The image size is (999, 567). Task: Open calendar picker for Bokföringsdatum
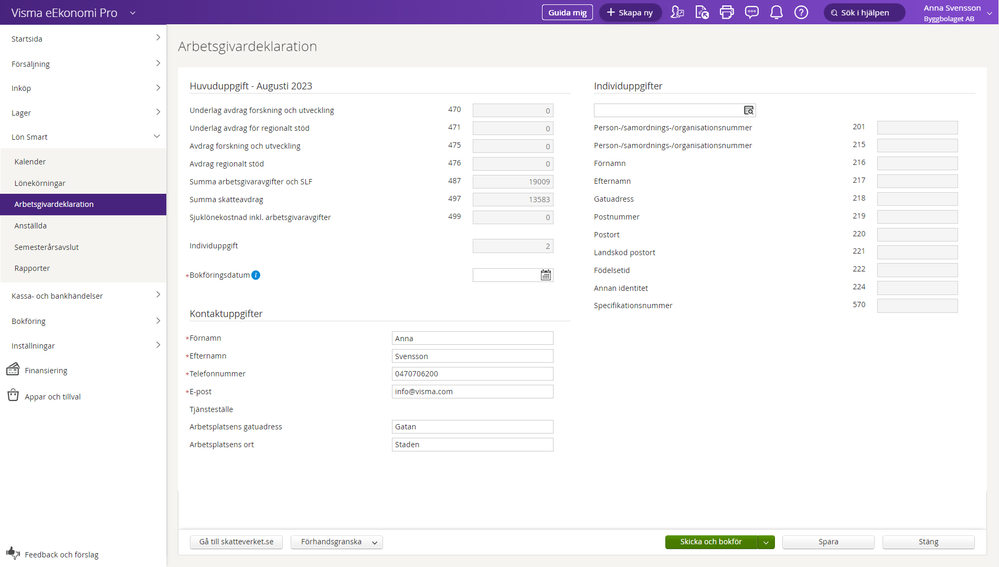point(546,275)
